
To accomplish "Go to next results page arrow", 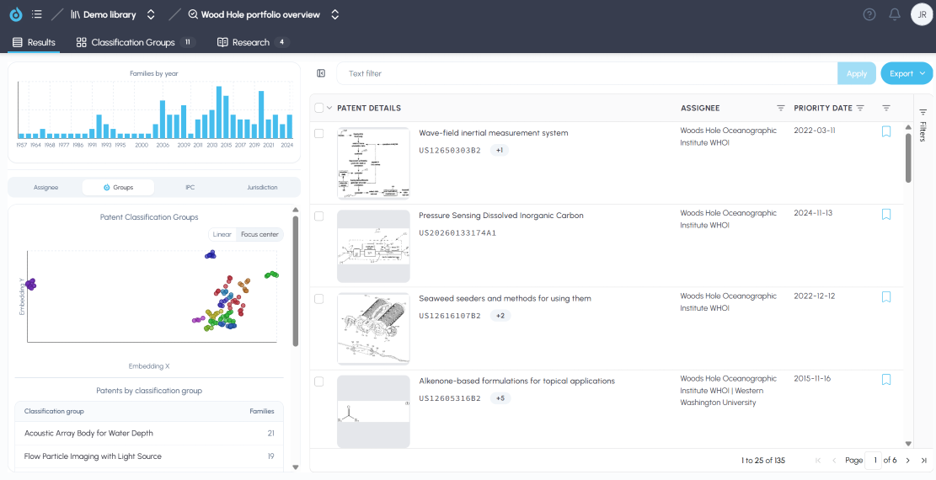I will [x=908, y=460].
